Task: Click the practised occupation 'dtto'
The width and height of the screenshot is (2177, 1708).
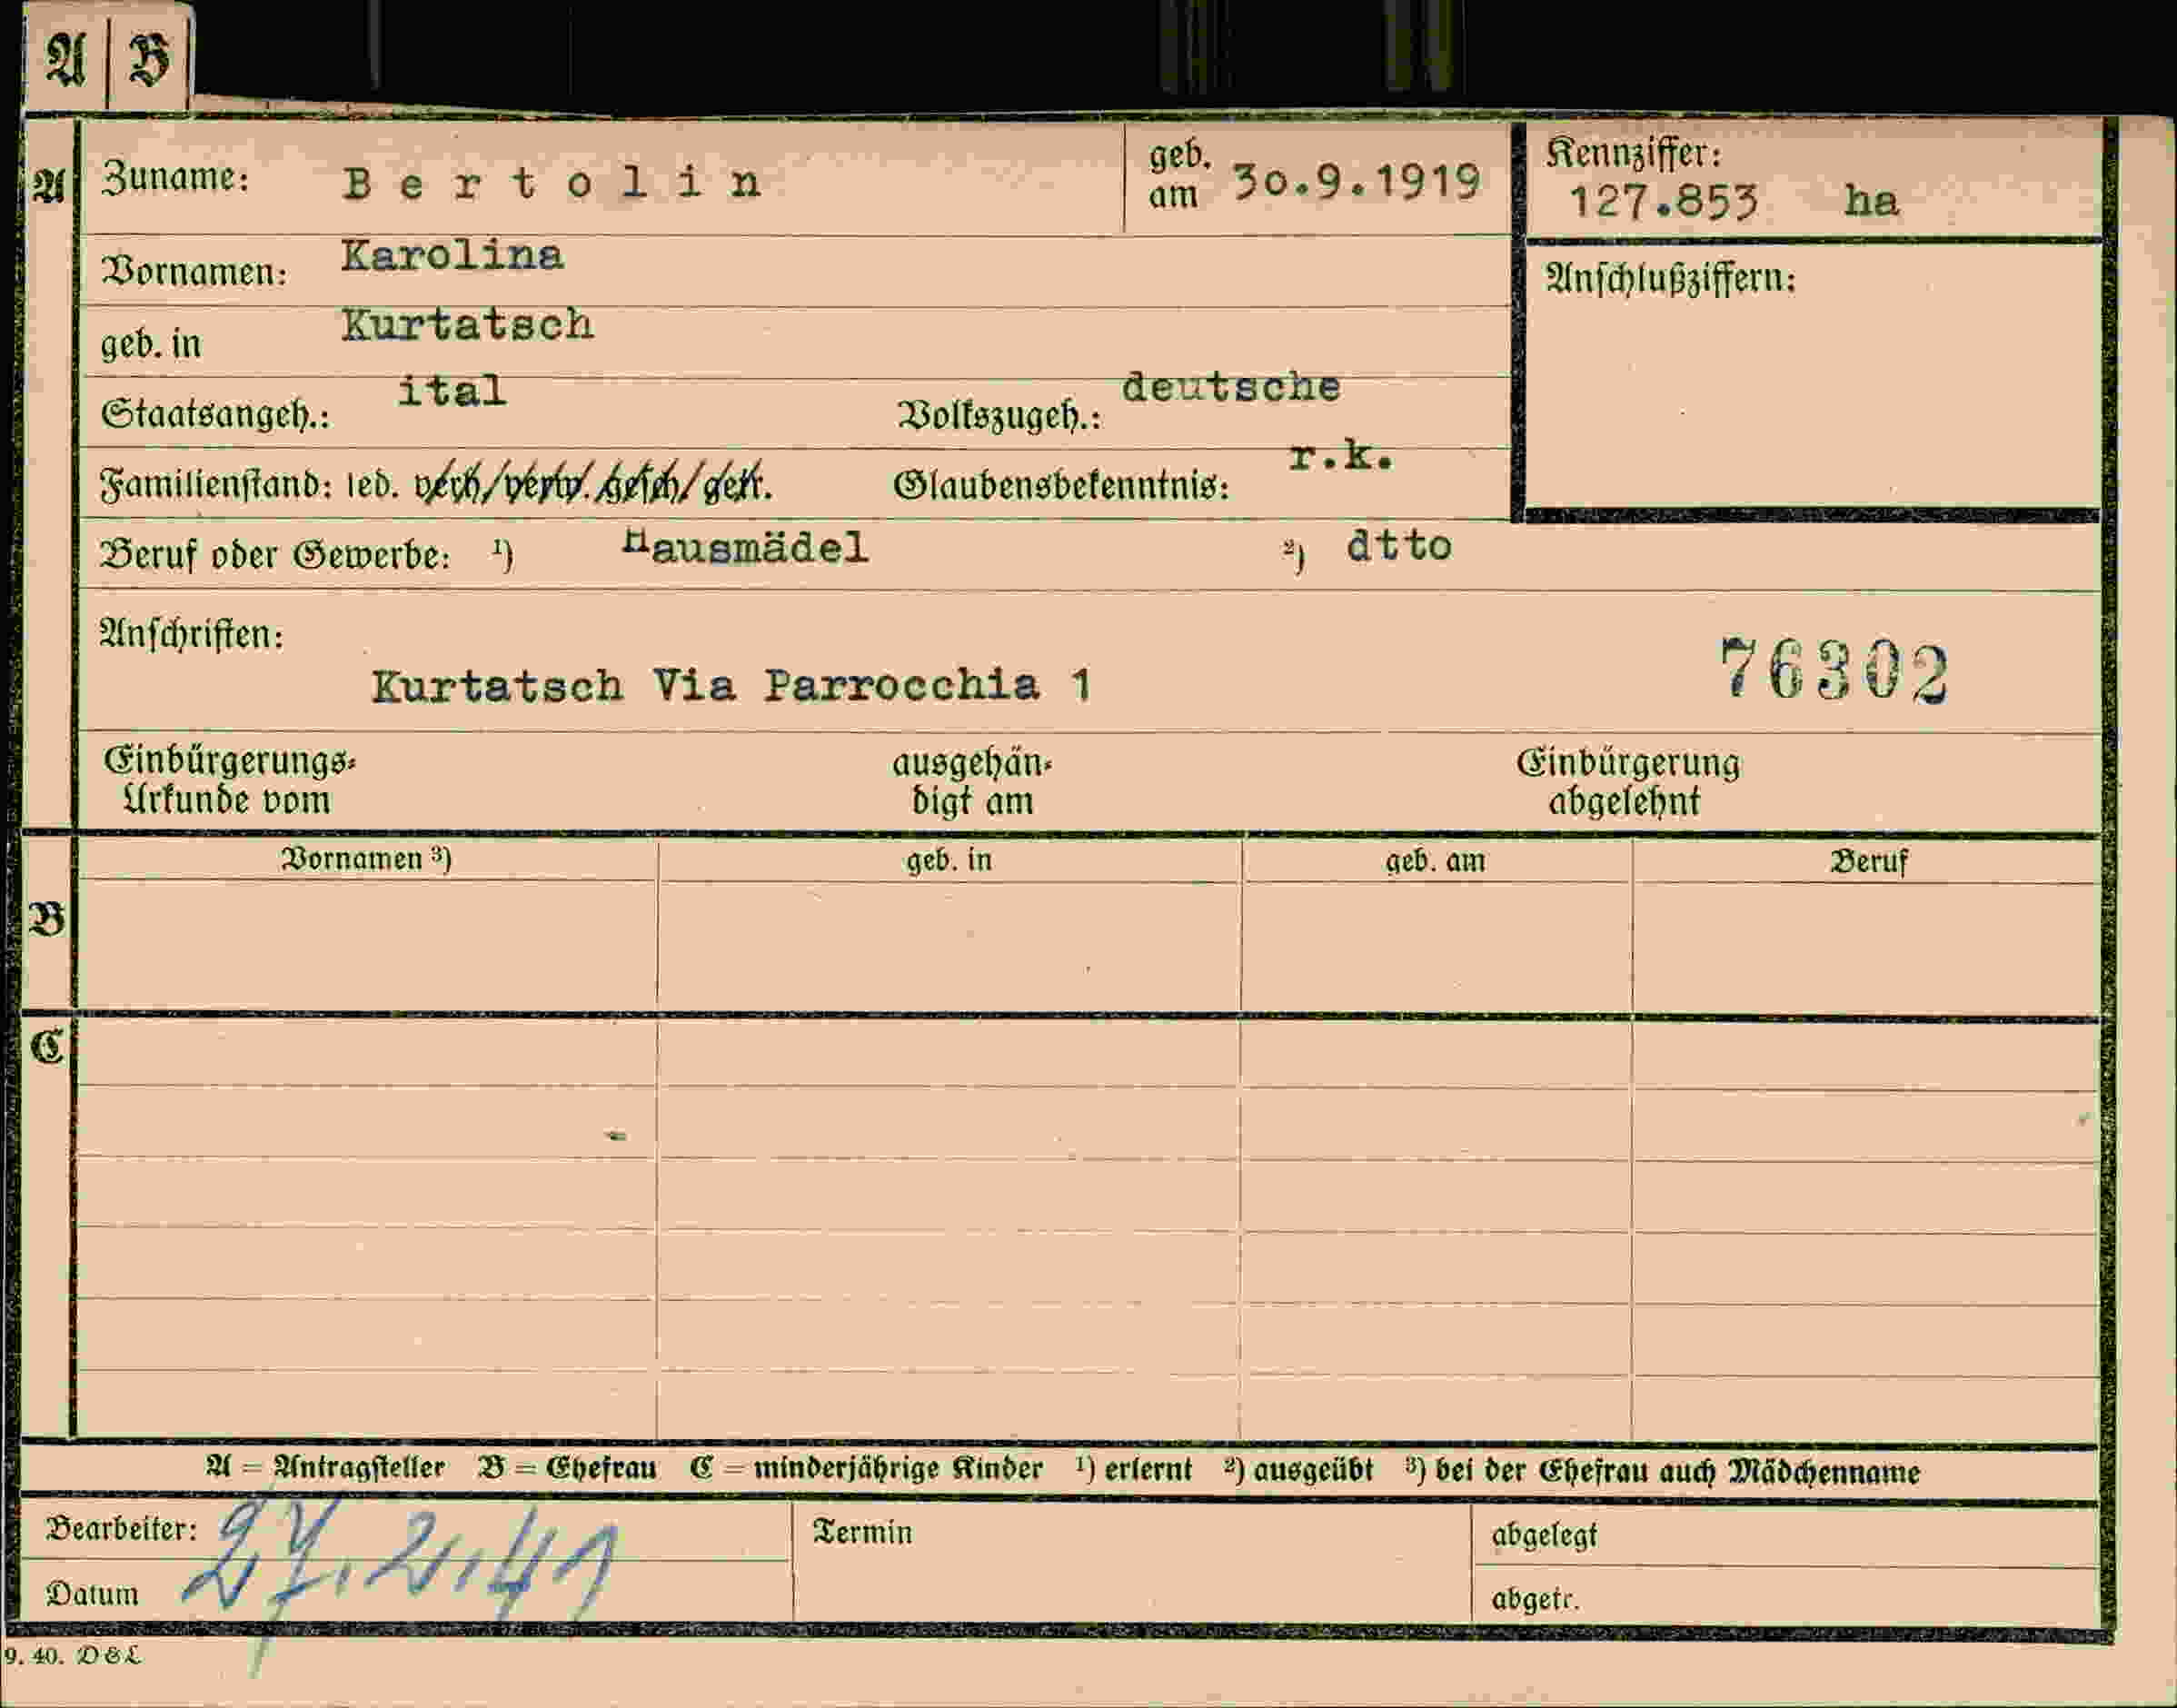Action: click(1399, 546)
